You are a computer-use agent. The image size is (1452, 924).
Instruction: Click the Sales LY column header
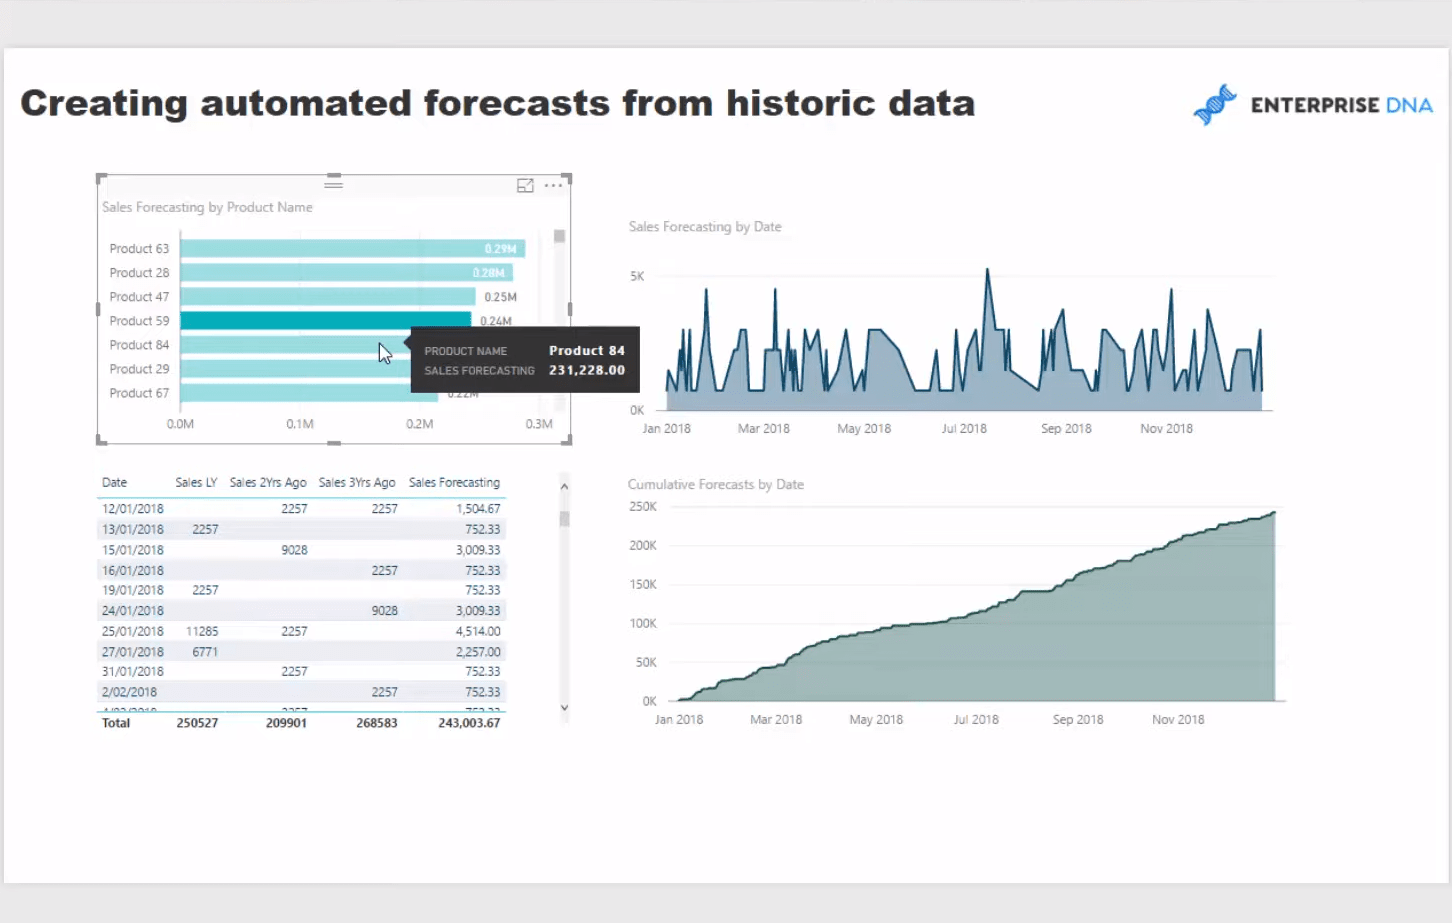tap(196, 483)
